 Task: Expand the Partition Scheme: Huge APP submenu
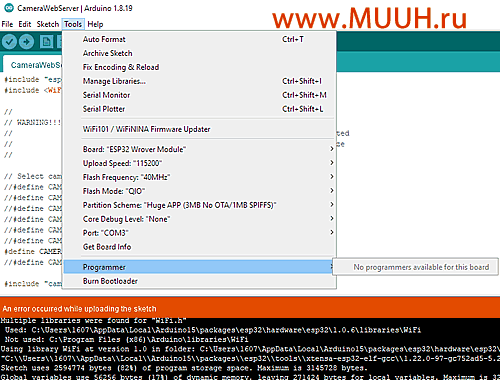point(200,205)
